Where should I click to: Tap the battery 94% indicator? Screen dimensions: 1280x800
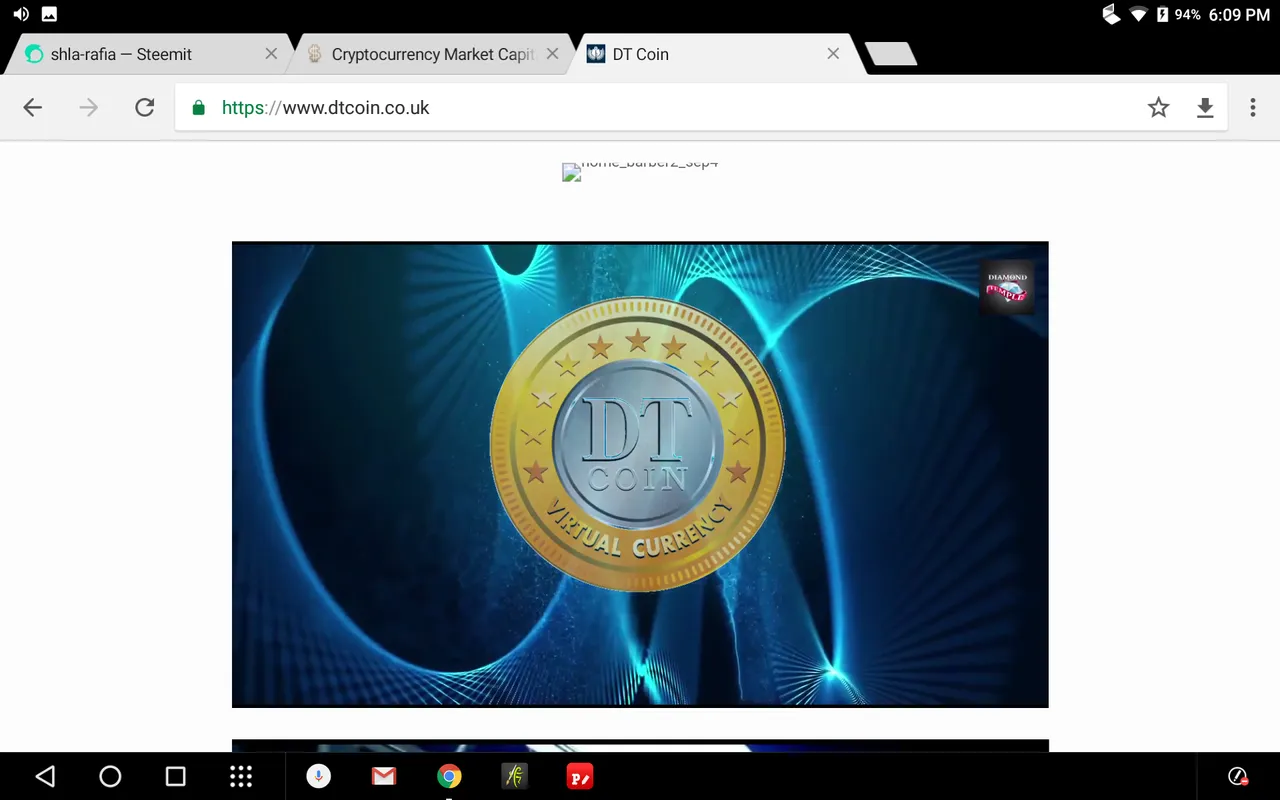coord(1178,14)
